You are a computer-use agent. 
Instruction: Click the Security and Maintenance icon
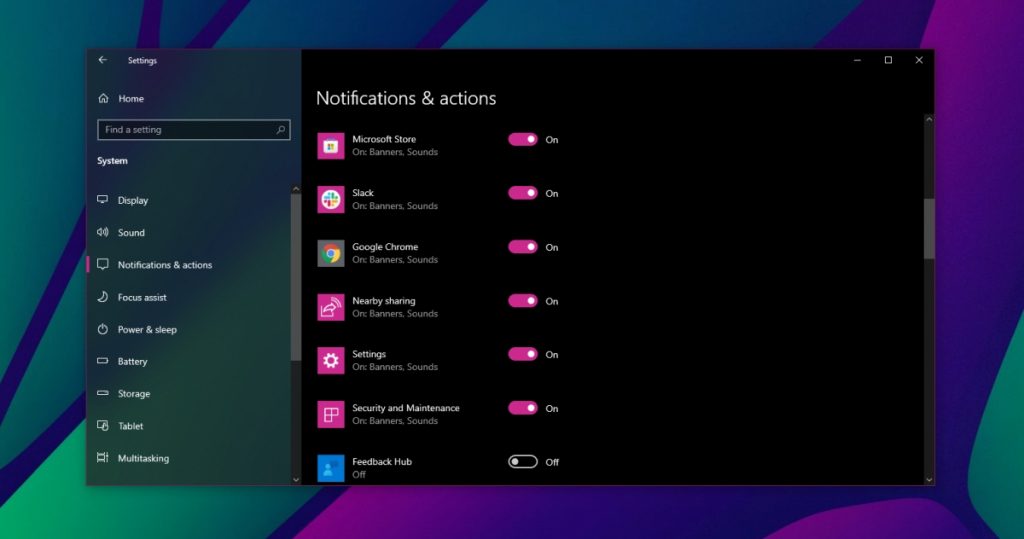(330, 414)
